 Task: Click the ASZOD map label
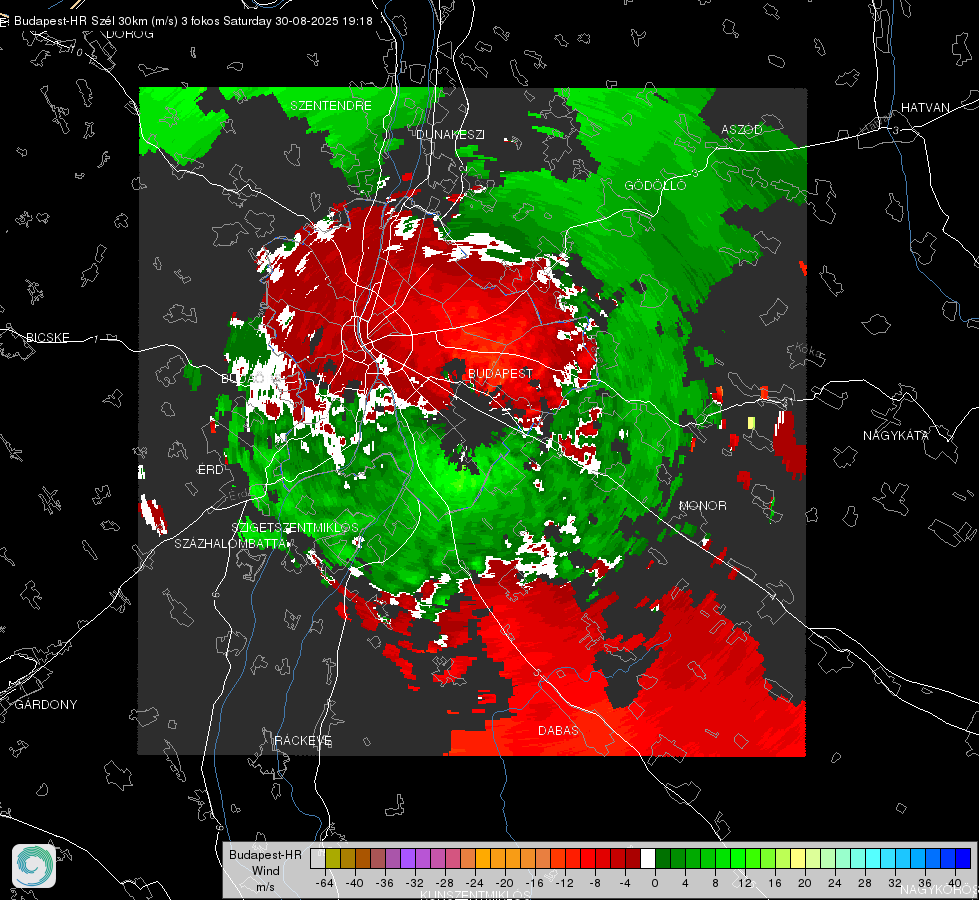742,129
